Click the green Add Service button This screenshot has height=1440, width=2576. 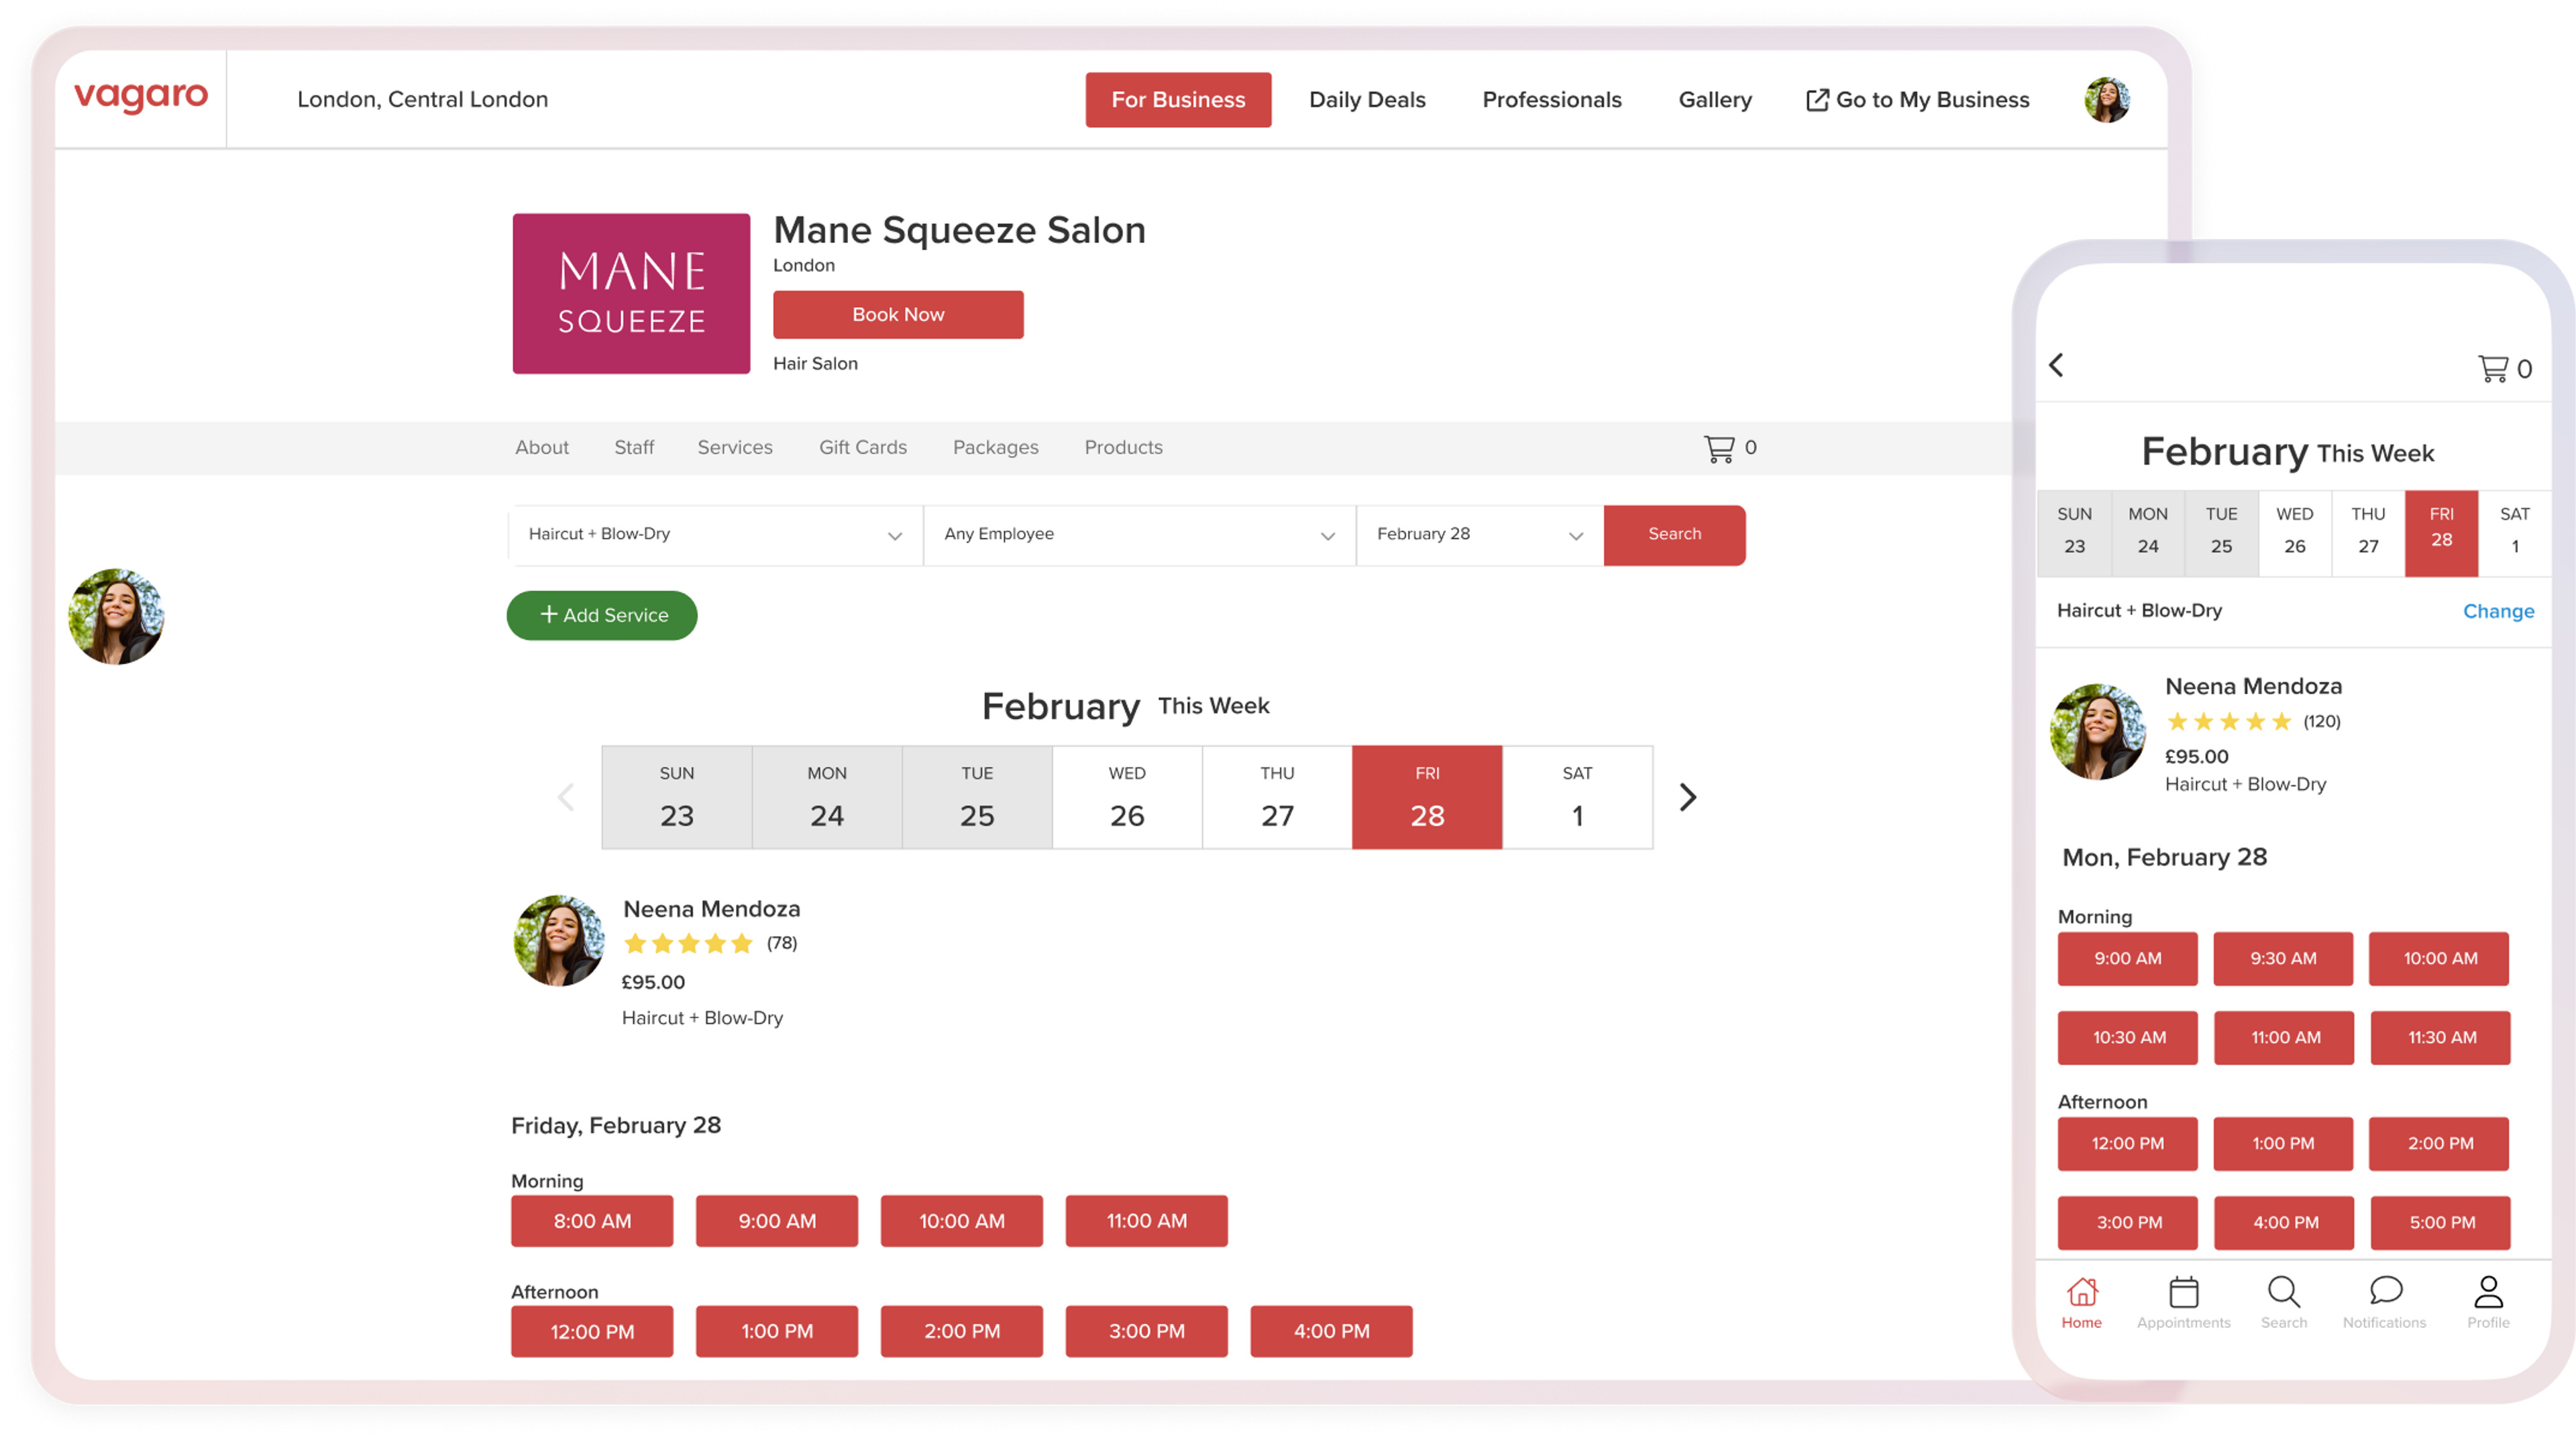point(602,616)
